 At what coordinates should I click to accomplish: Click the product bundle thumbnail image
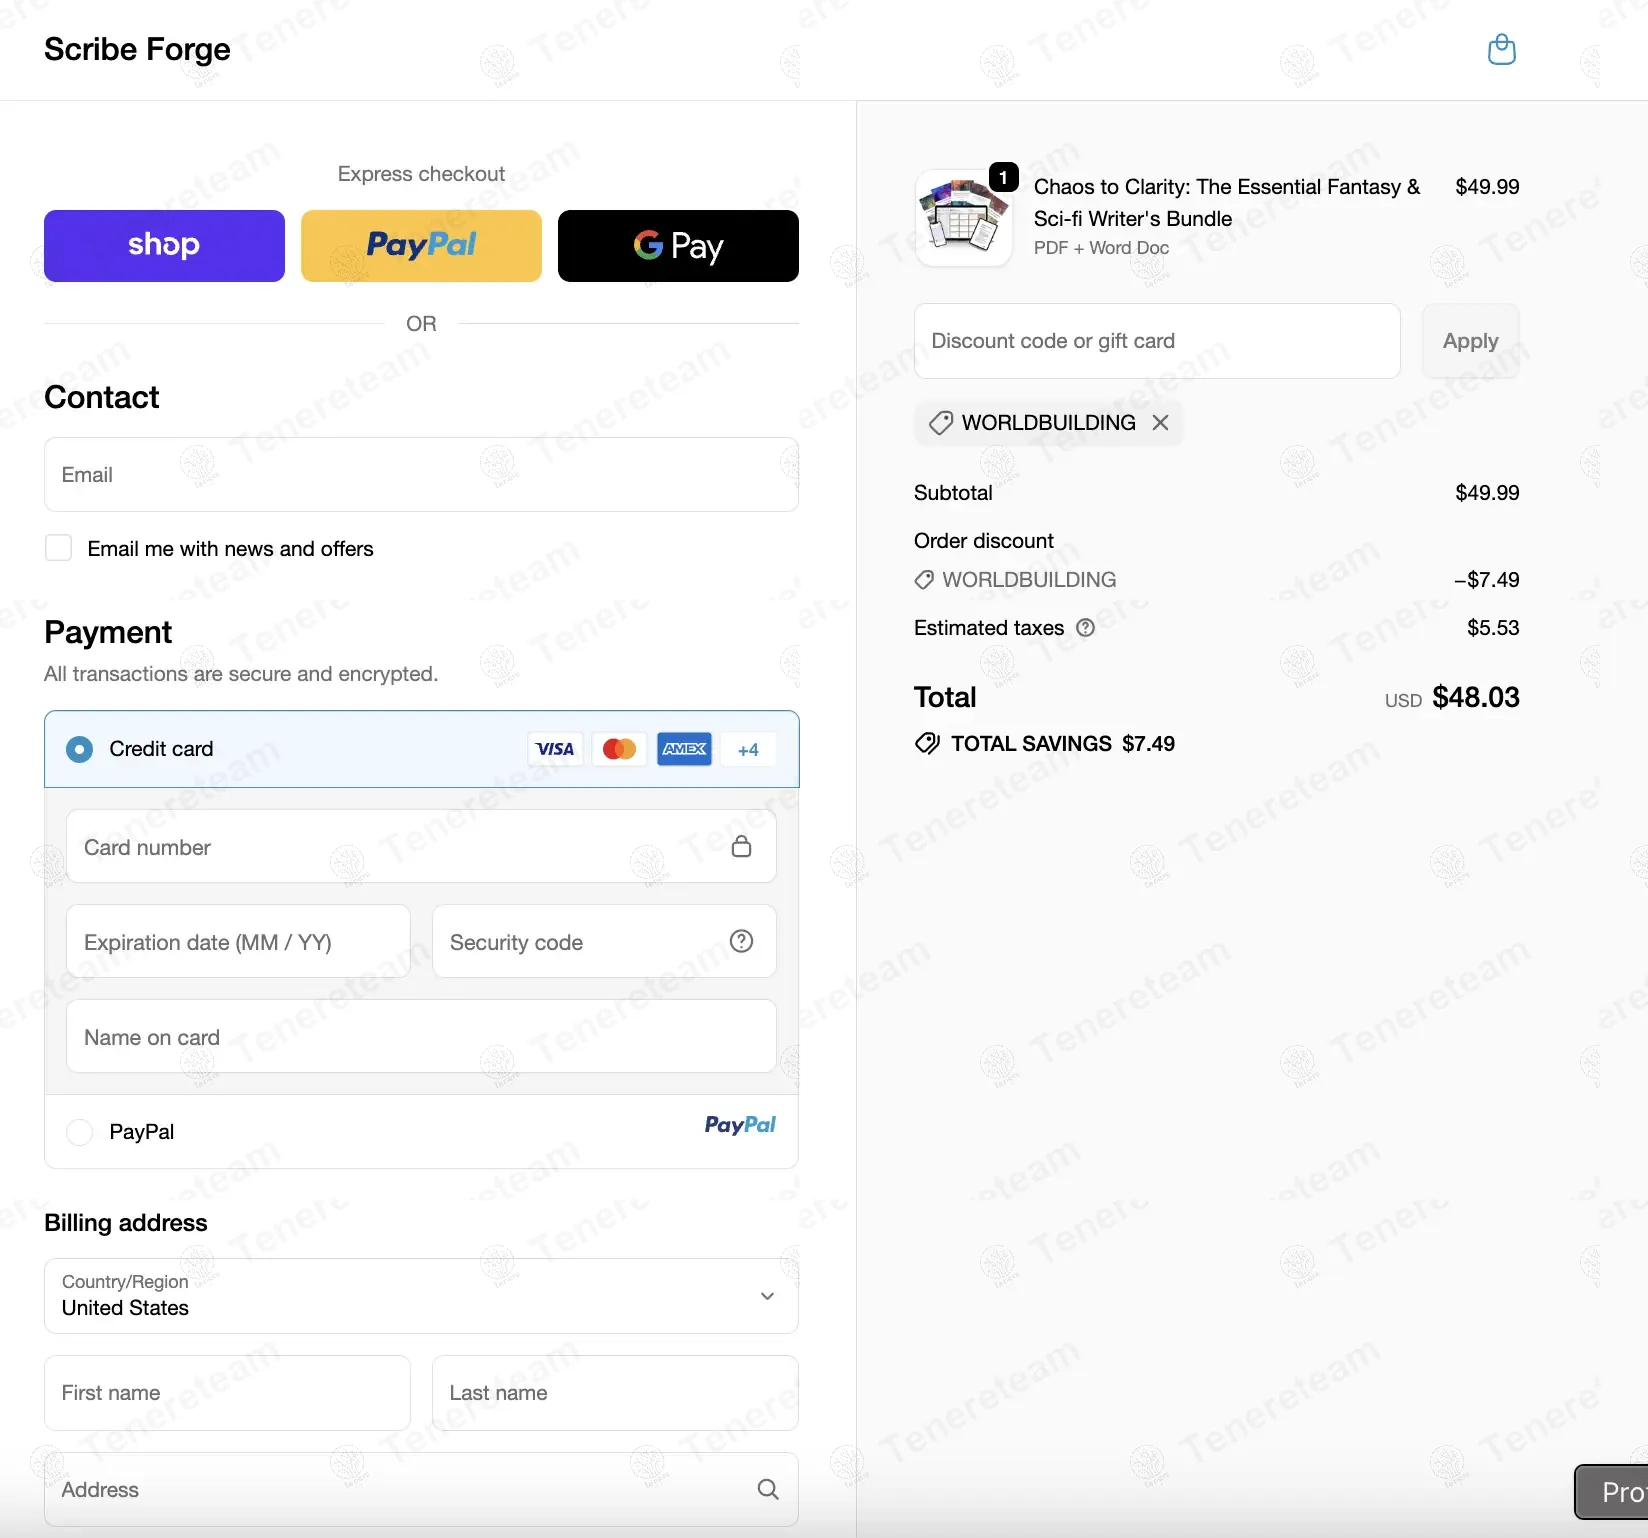963,218
